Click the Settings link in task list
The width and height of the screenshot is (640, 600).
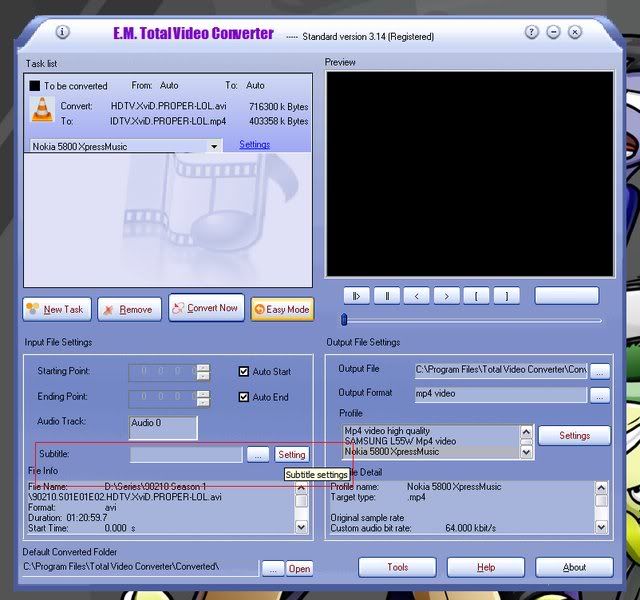point(254,145)
